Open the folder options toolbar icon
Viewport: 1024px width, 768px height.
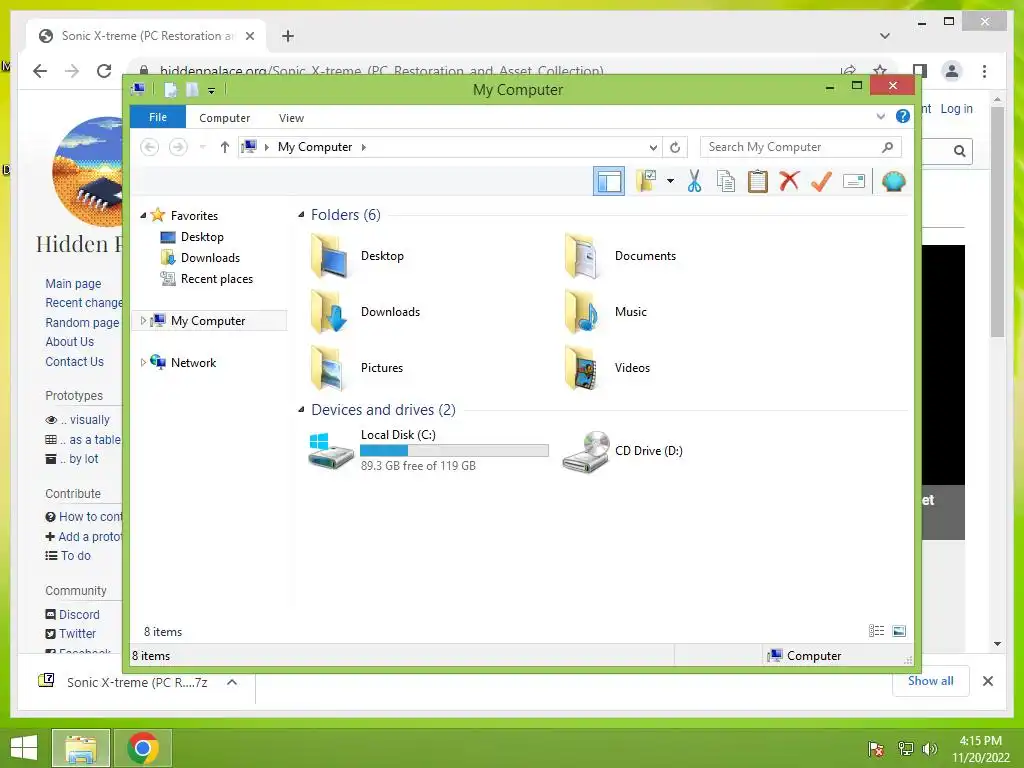647,181
